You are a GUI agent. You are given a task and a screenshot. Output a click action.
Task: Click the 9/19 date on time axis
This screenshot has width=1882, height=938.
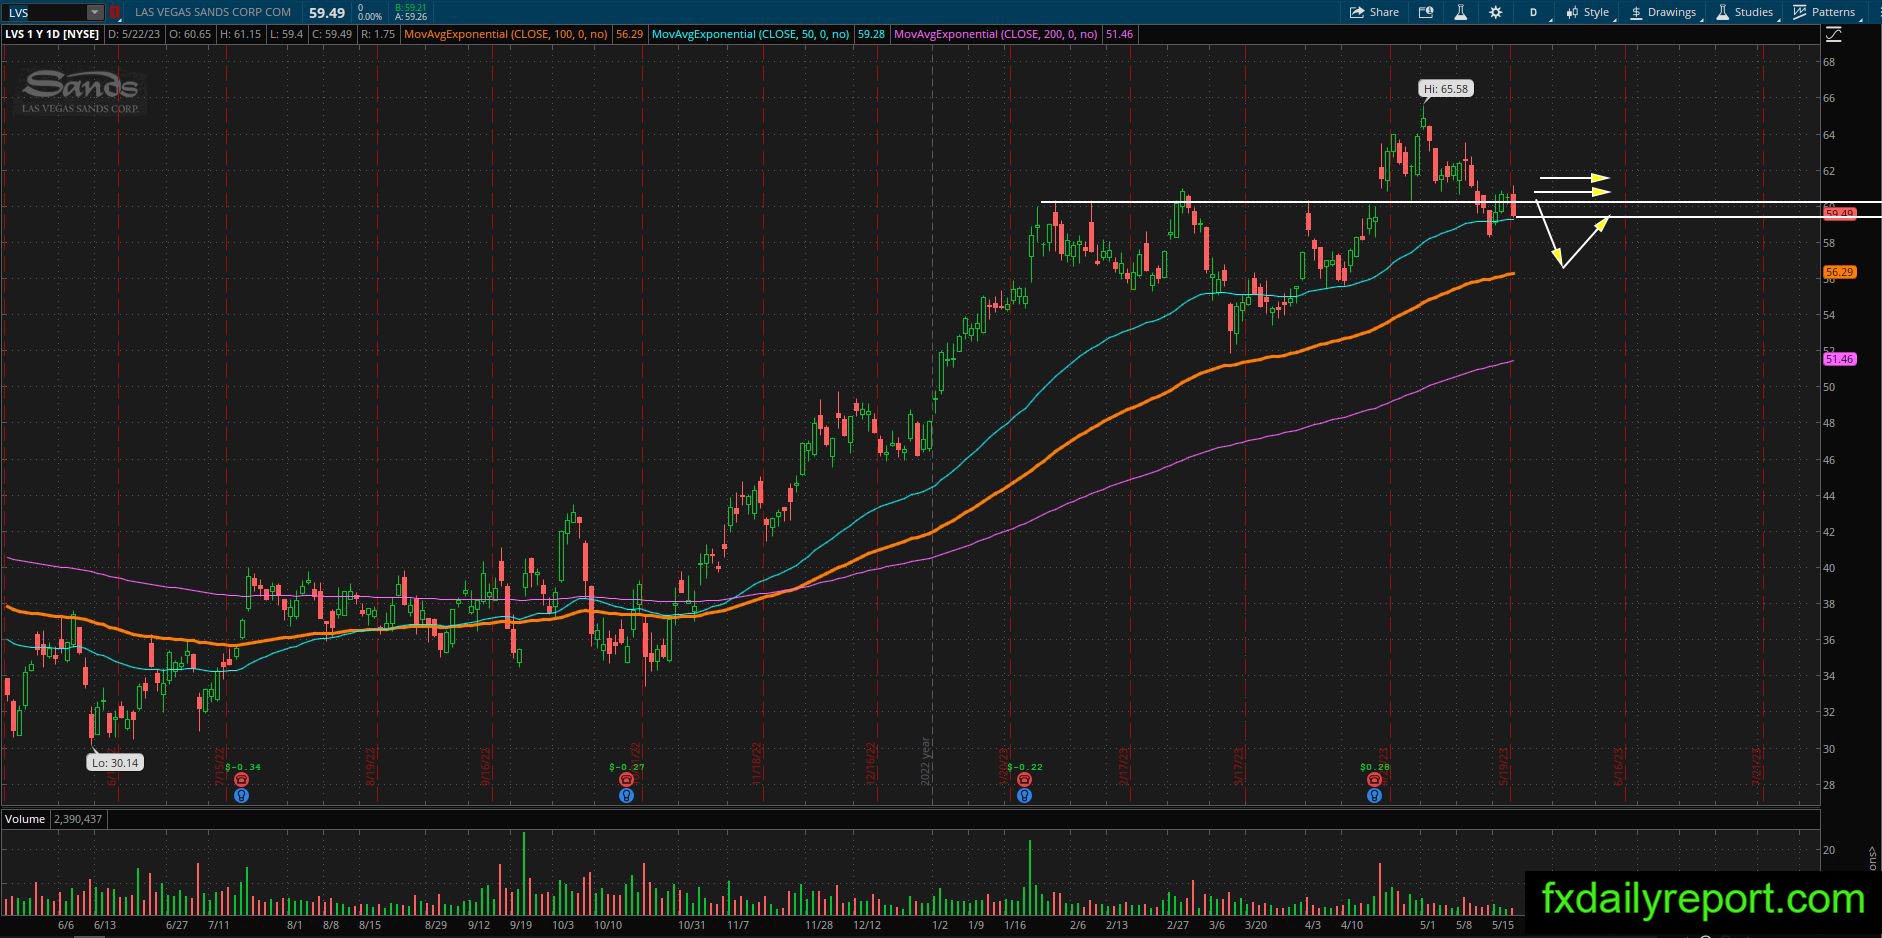tap(520, 925)
